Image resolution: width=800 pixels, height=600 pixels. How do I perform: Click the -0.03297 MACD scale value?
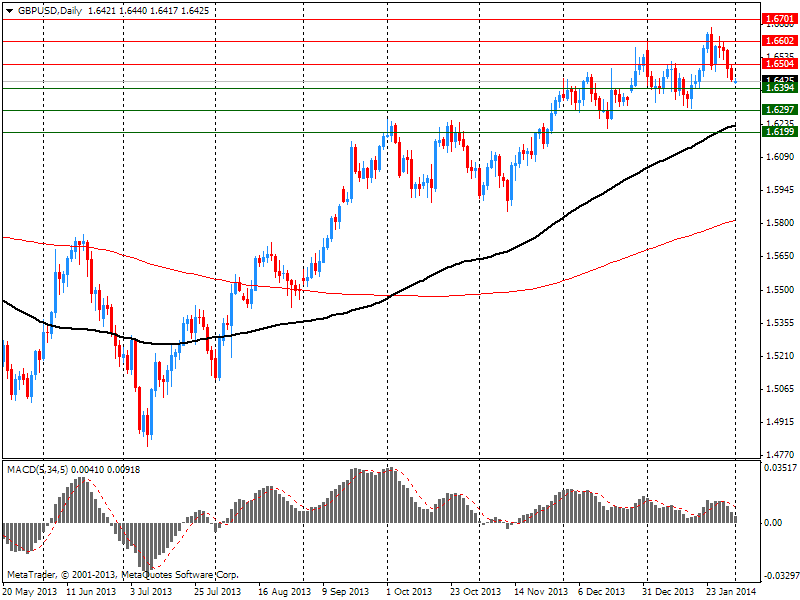click(x=780, y=576)
